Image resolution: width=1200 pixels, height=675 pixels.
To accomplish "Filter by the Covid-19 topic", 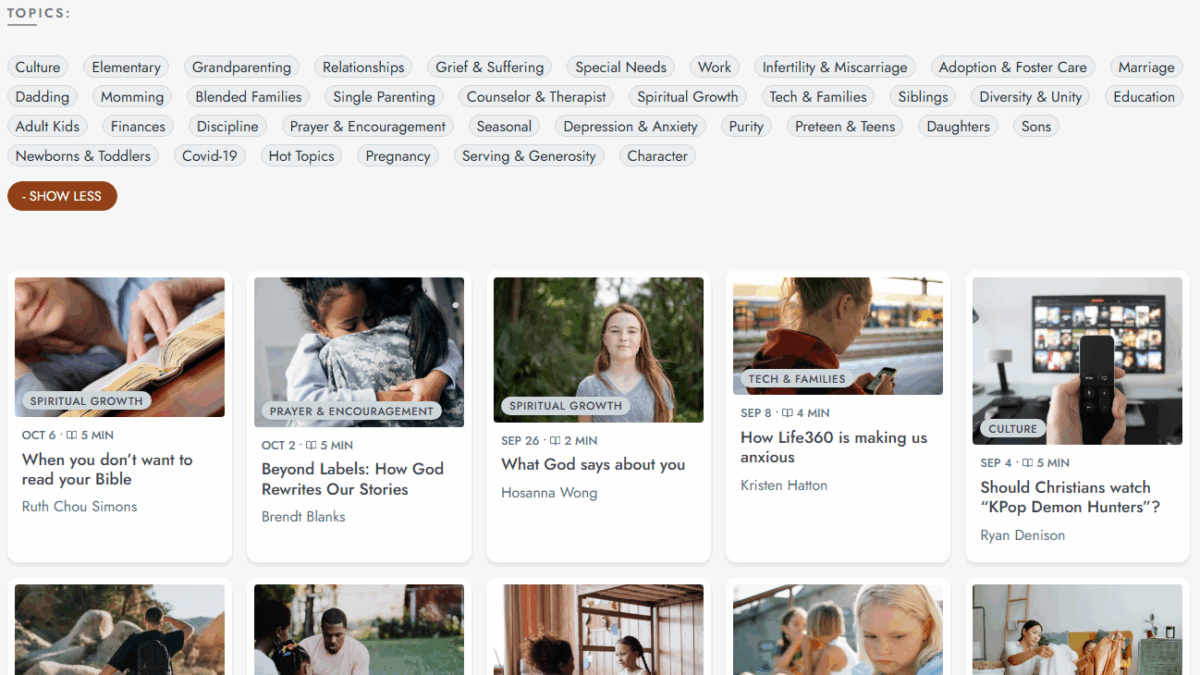I will (x=209, y=156).
